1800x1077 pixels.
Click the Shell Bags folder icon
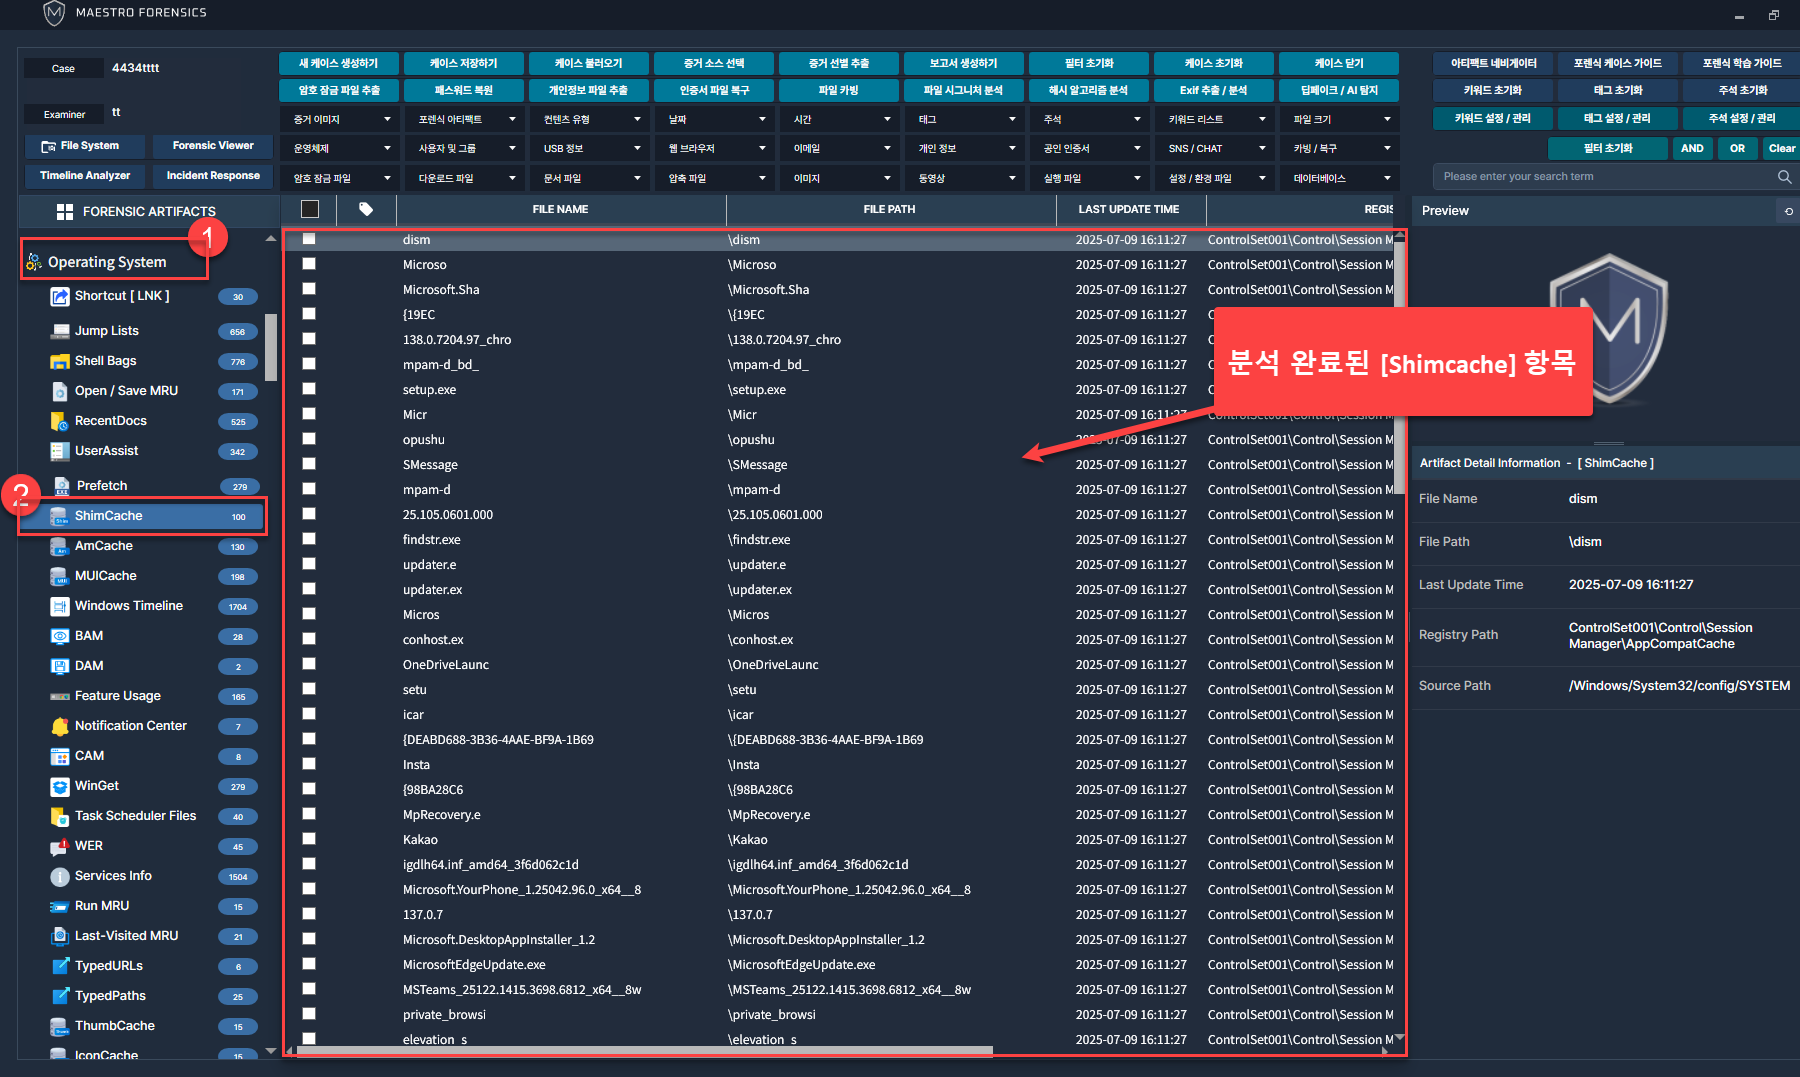coord(59,361)
